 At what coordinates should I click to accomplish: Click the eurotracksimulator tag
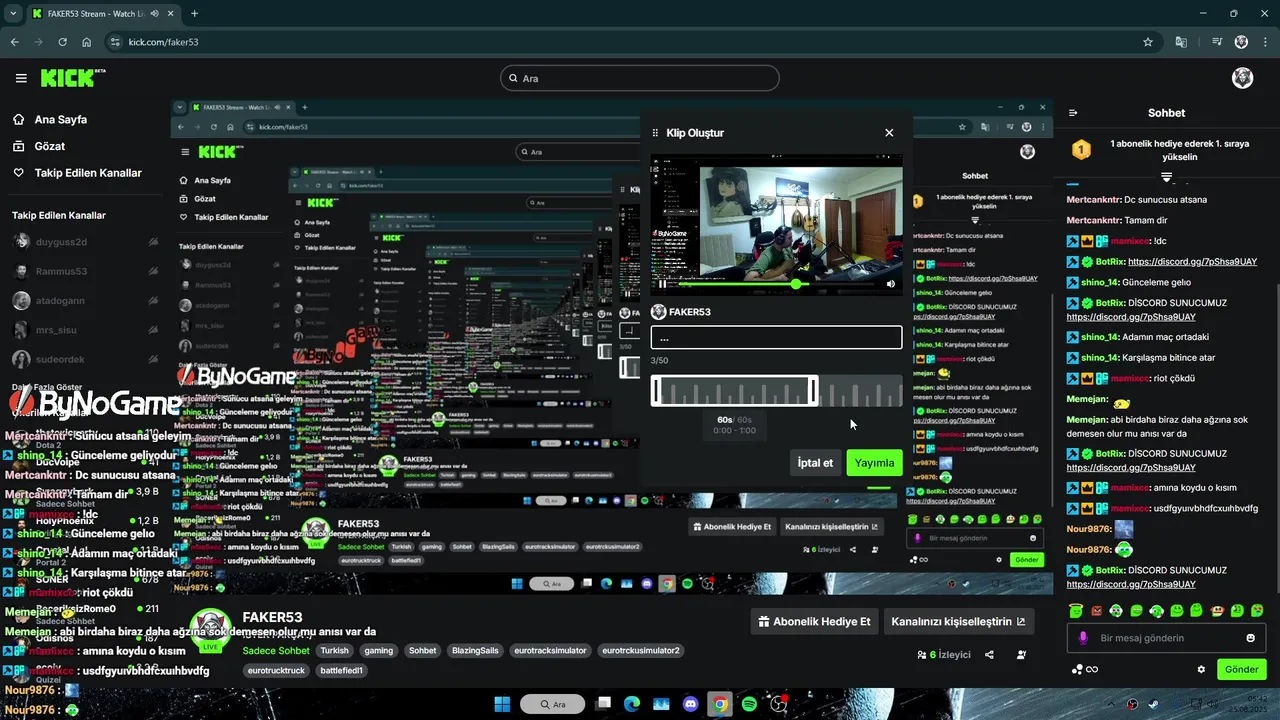(550, 650)
